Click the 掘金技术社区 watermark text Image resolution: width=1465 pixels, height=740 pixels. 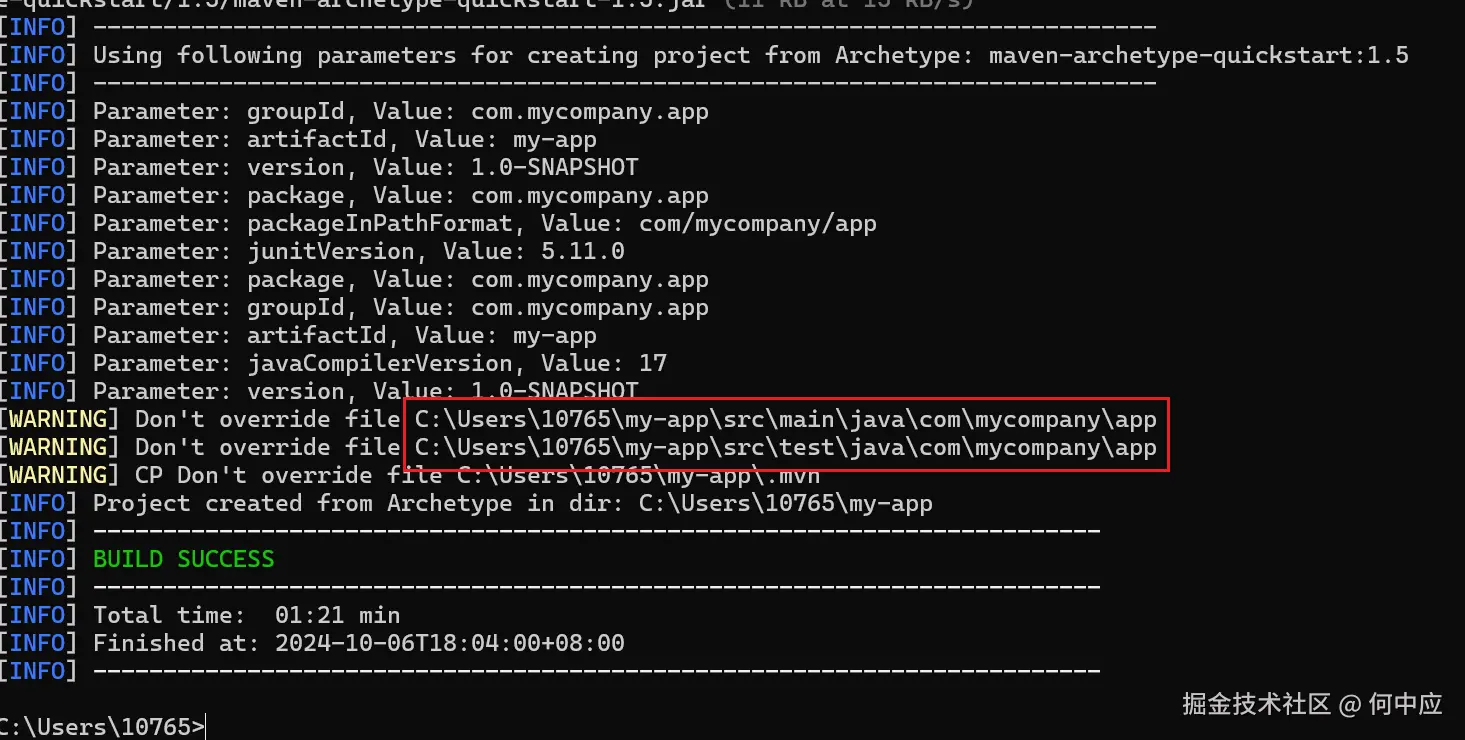point(1256,704)
